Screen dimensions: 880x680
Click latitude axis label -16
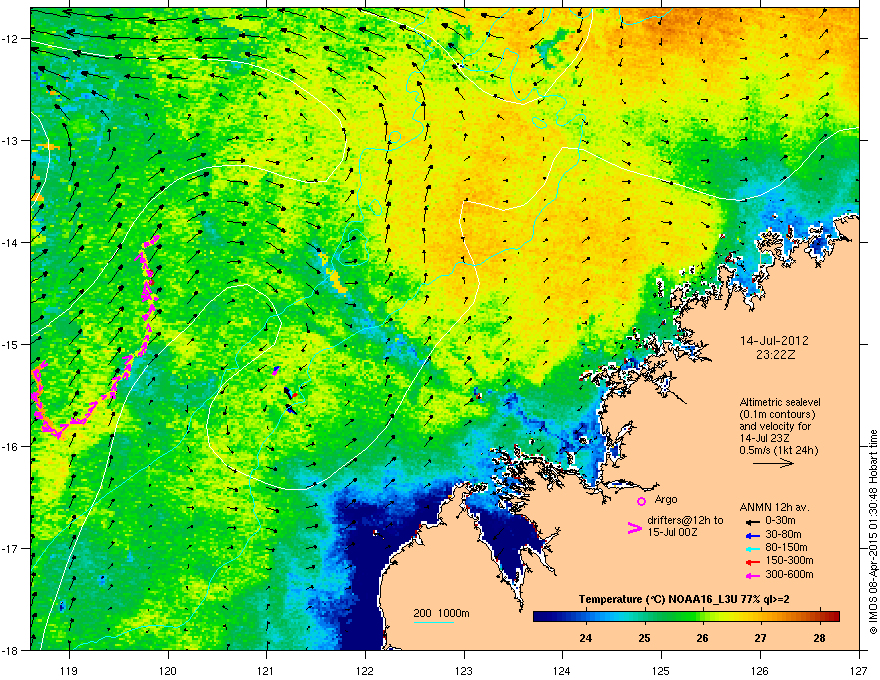point(10,447)
